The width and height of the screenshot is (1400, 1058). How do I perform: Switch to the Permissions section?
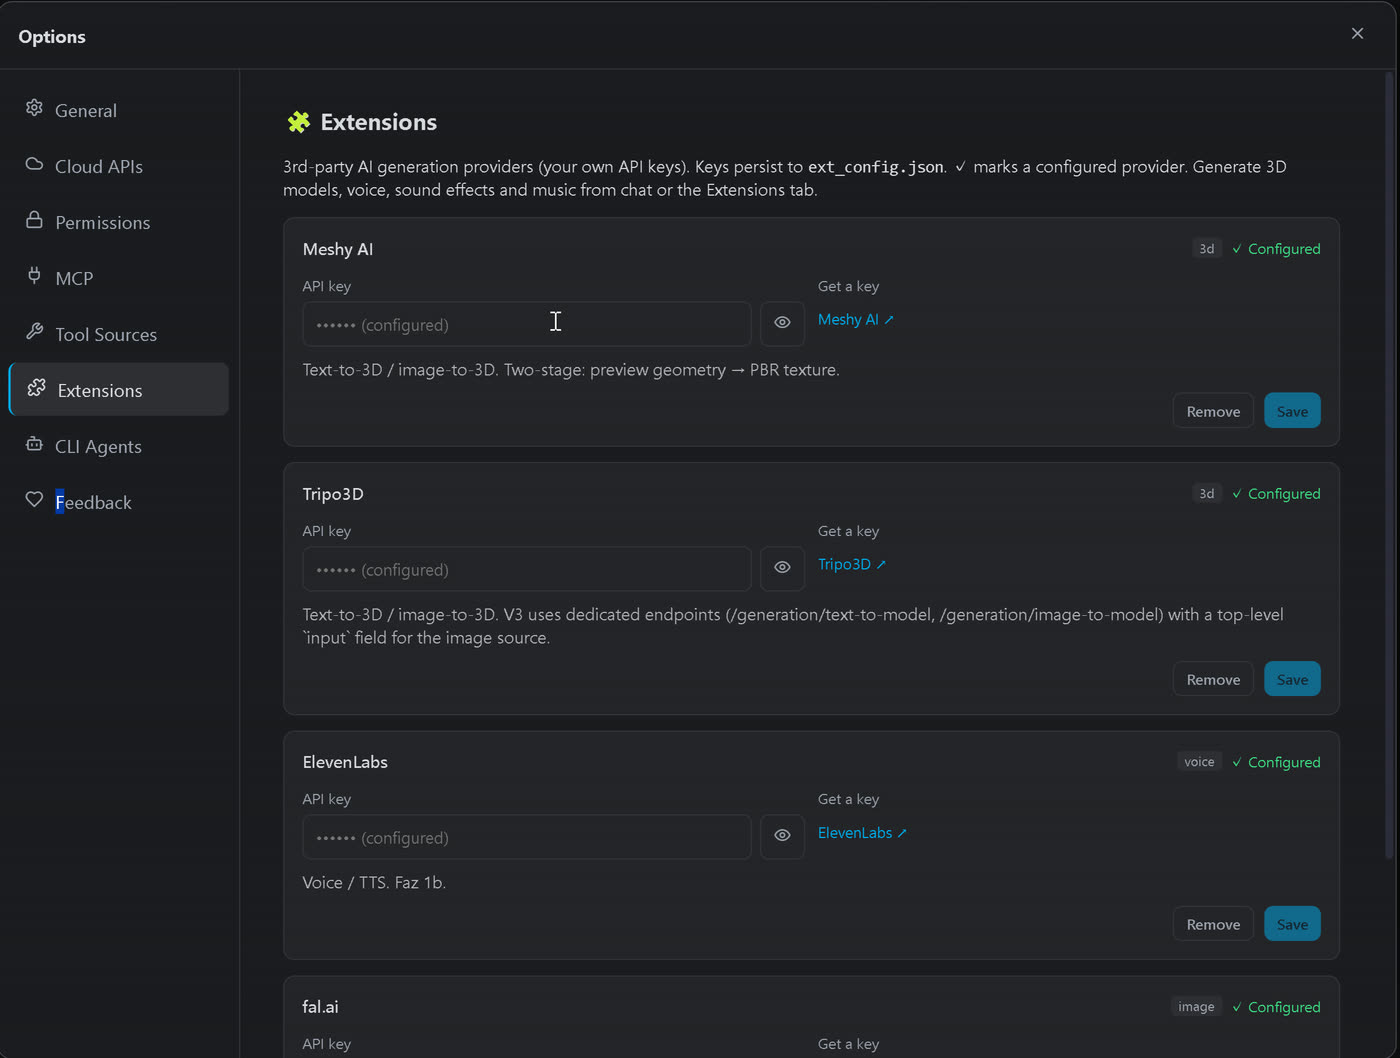(118, 222)
